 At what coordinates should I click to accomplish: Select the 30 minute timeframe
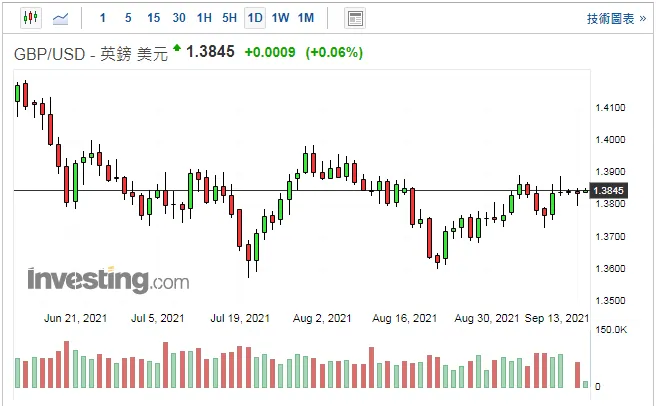179,18
